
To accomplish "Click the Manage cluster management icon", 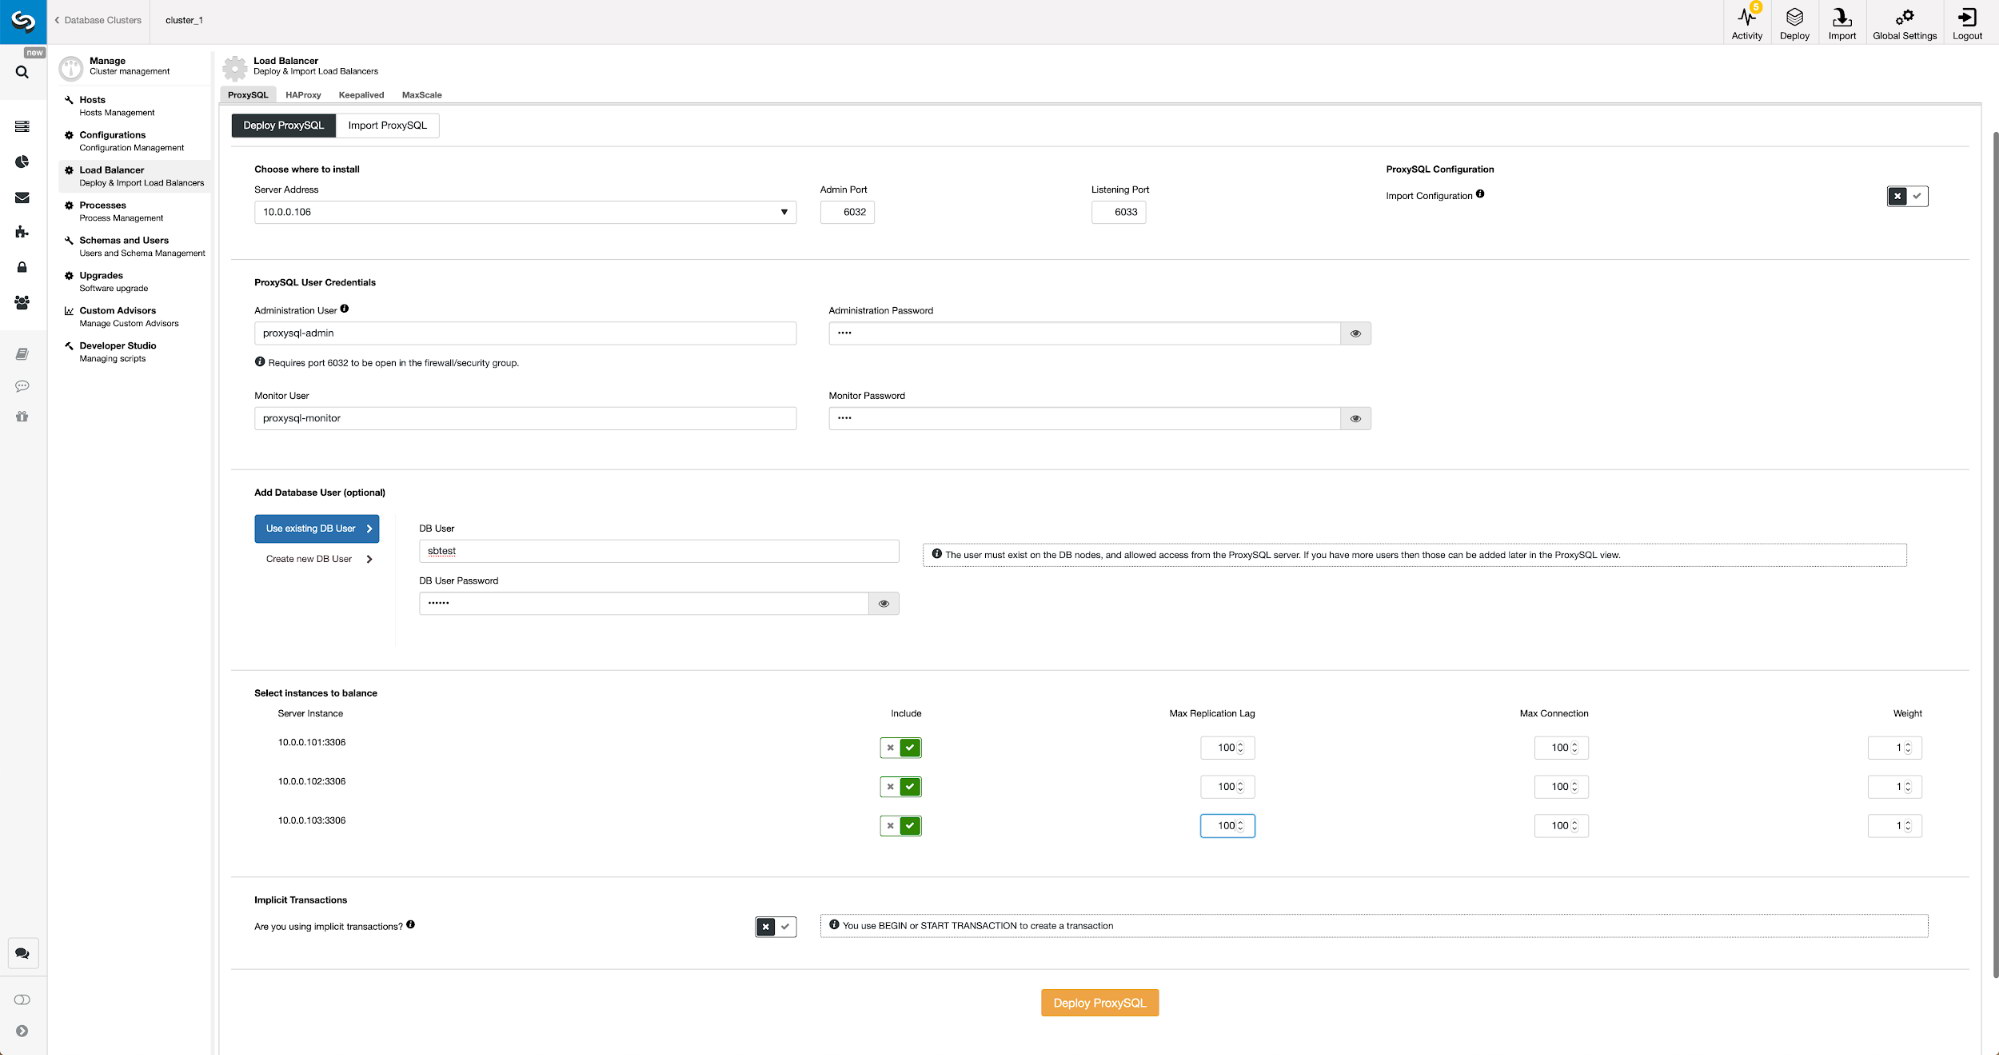I will (x=71, y=68).
